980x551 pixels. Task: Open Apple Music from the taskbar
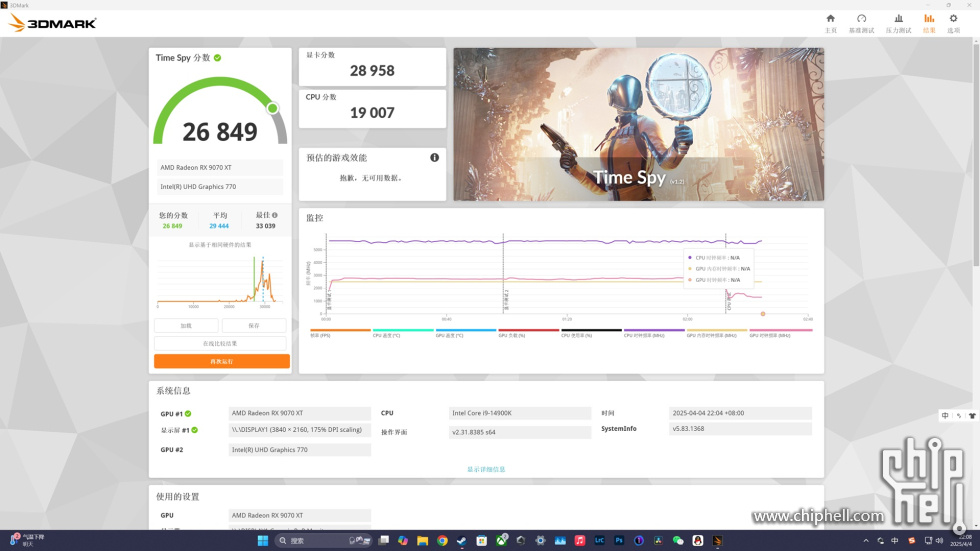[x=580, y=540]
